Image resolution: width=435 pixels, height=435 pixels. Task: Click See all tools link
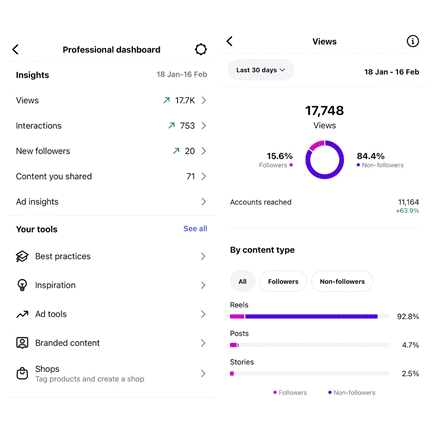pos(195,229)
